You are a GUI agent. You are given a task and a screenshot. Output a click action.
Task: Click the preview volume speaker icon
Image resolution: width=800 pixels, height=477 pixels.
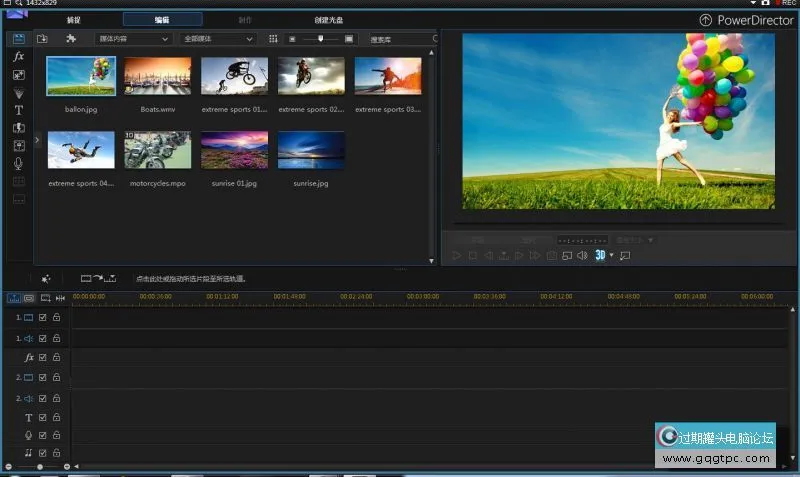tap(582, 256)
